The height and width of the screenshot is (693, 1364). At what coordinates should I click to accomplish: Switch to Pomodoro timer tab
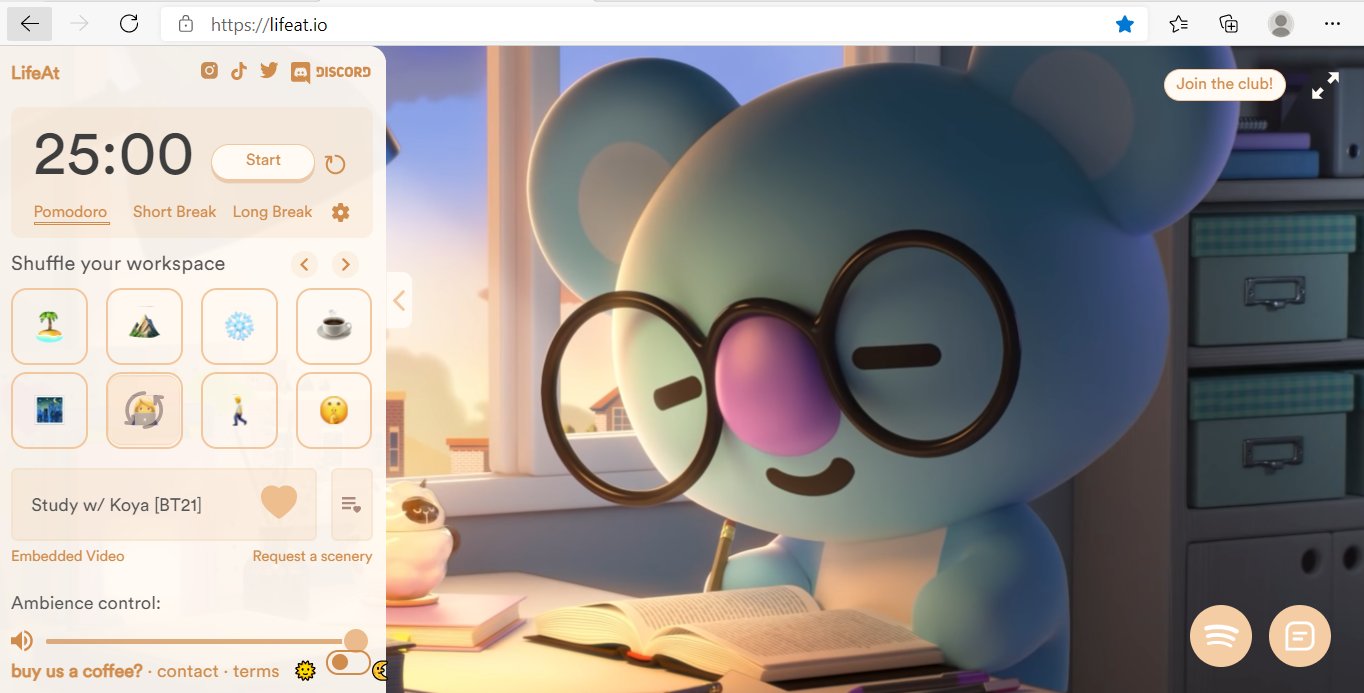coord(71,212)
